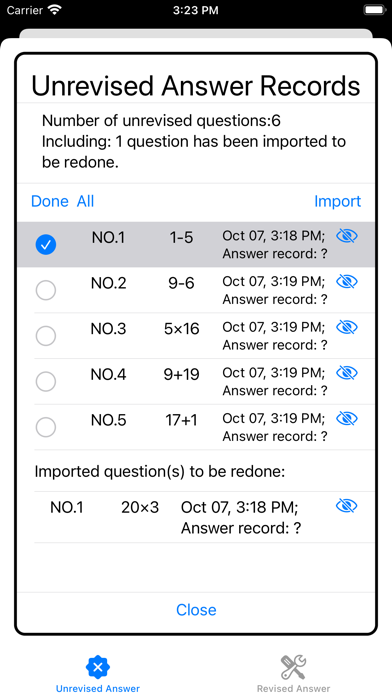The image size is (392, 696).
Task: Select the NO.2 radio circle
Action: (x=46, y=290)
